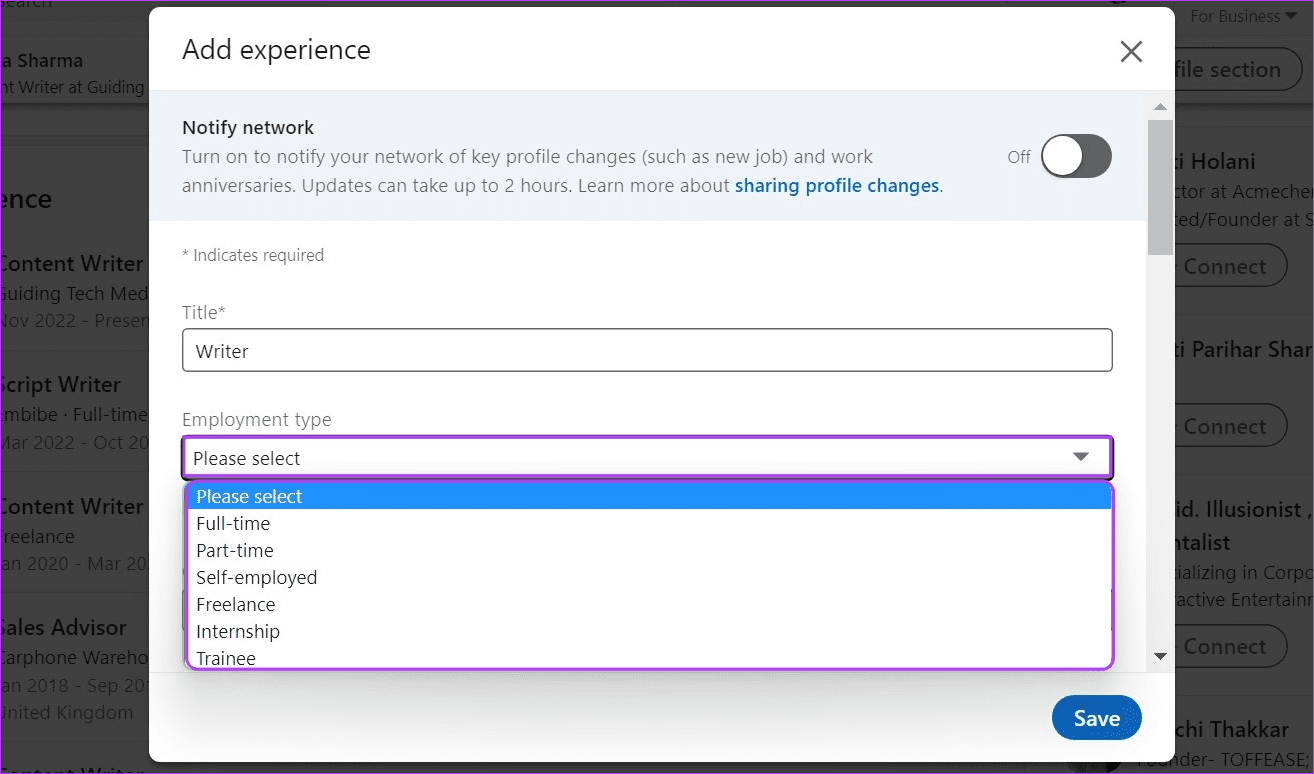Connect with the Illusionist profile suggestion
The image size is (1314, 774).
1230,647
